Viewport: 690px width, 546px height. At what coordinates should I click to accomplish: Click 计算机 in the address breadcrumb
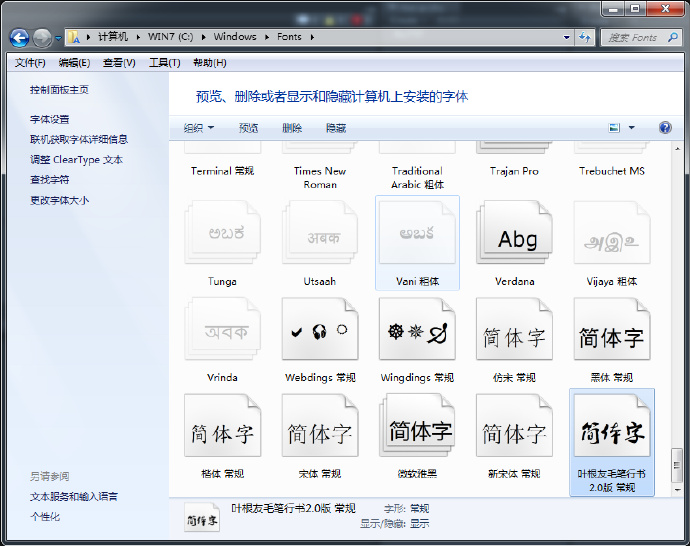click(x=113, y=37)
